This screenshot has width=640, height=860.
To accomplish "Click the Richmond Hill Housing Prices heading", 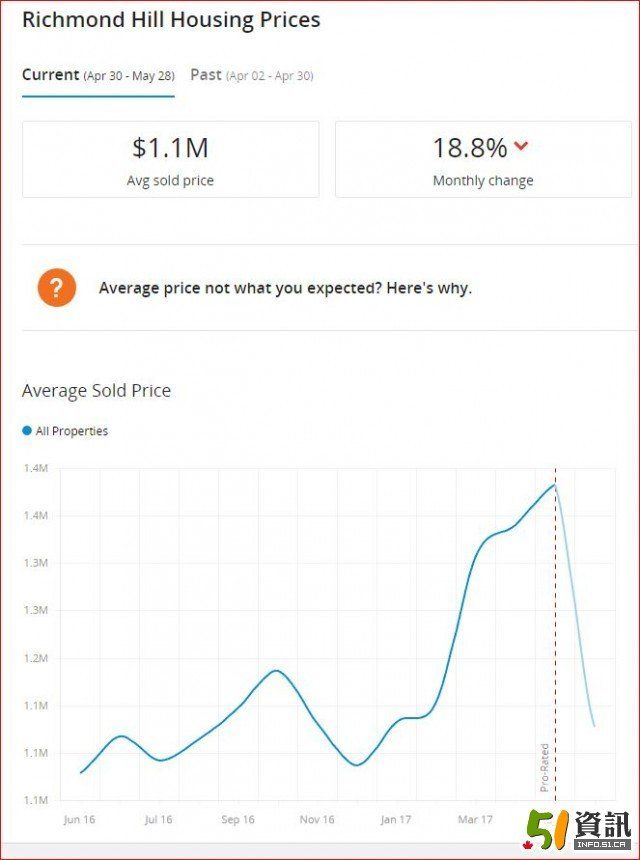I will (x=171, y=20).
